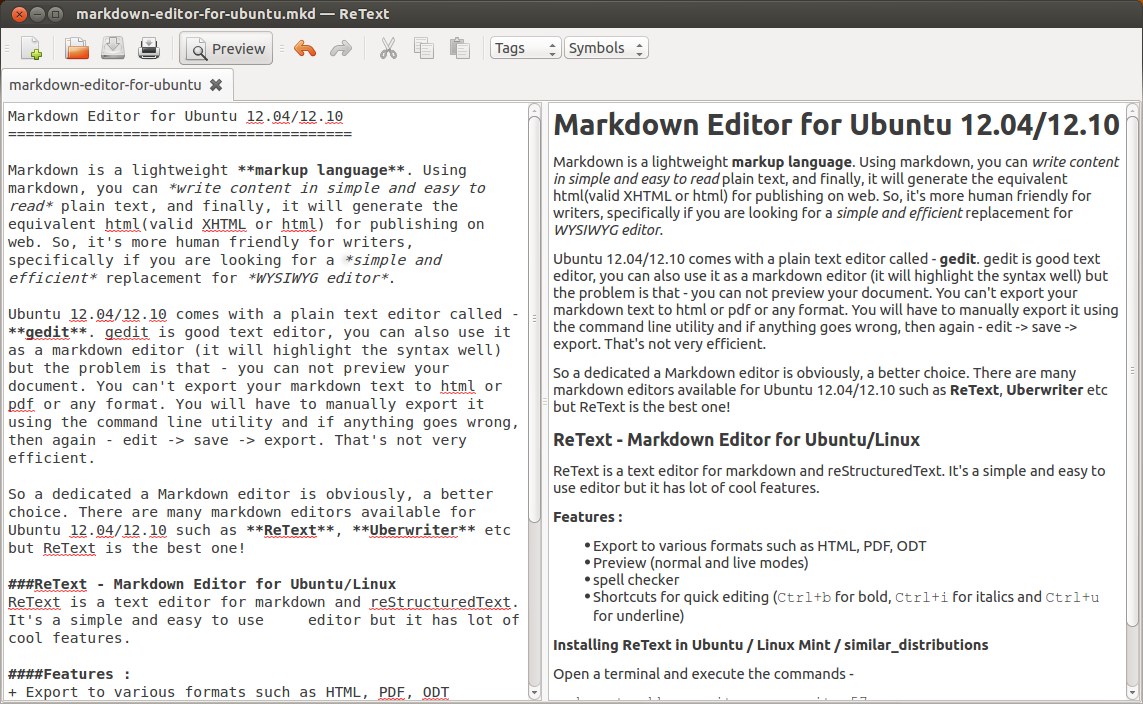Click the '###ReText - Markdown Editor for Ubuntu/Linux' source line
1143x704 pixels.
click(202, 584)
